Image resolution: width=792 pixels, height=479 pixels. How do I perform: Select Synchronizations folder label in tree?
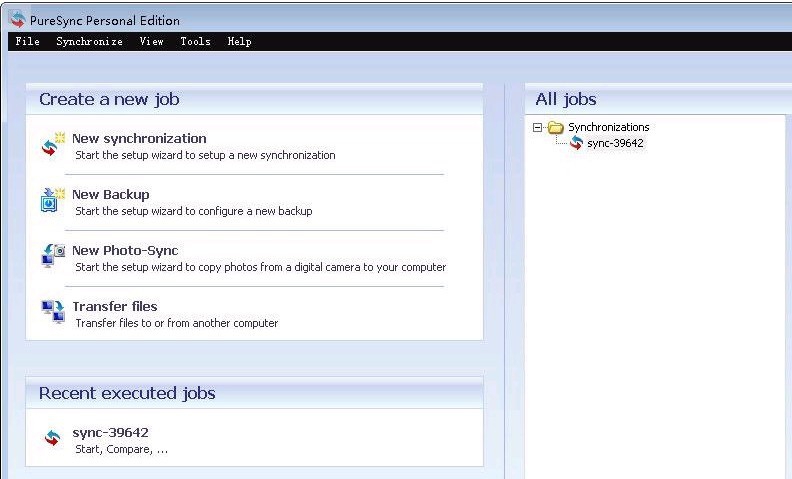click(609, 127)
